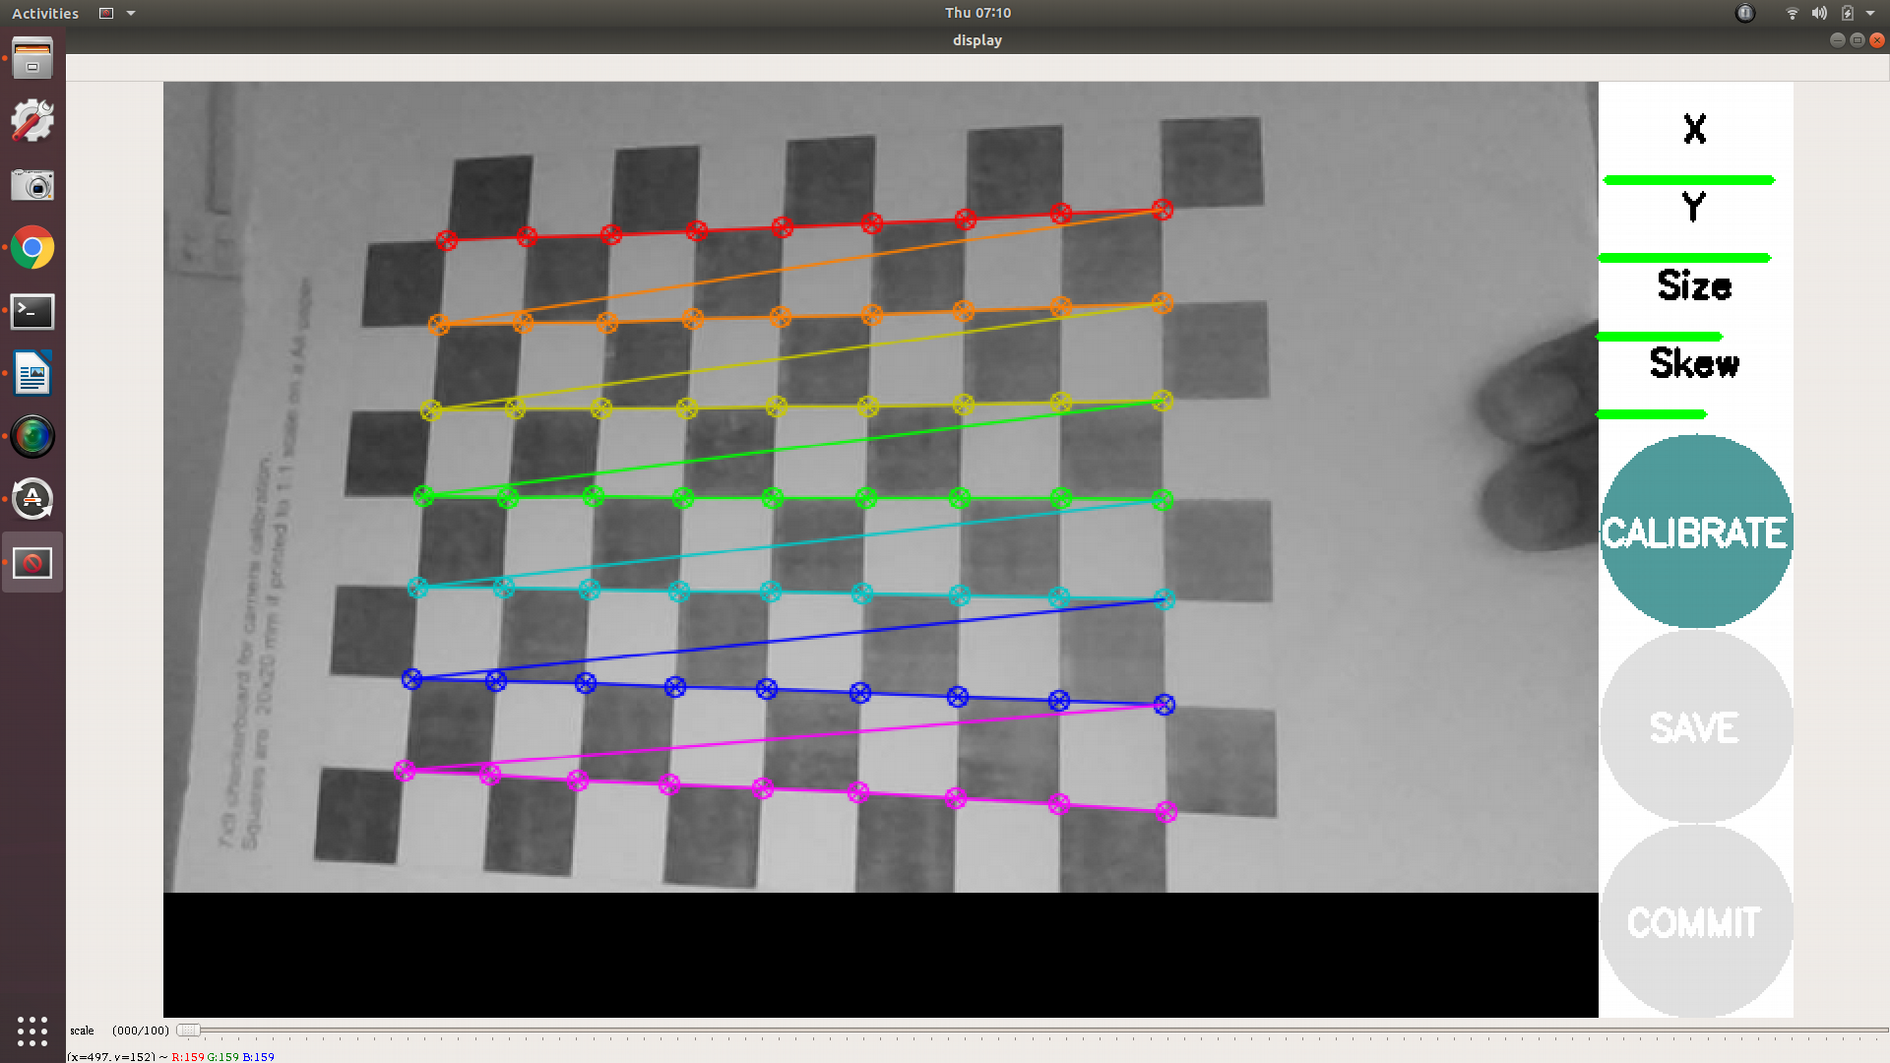Open the Files manager from the dock

(x=32, y=59)
